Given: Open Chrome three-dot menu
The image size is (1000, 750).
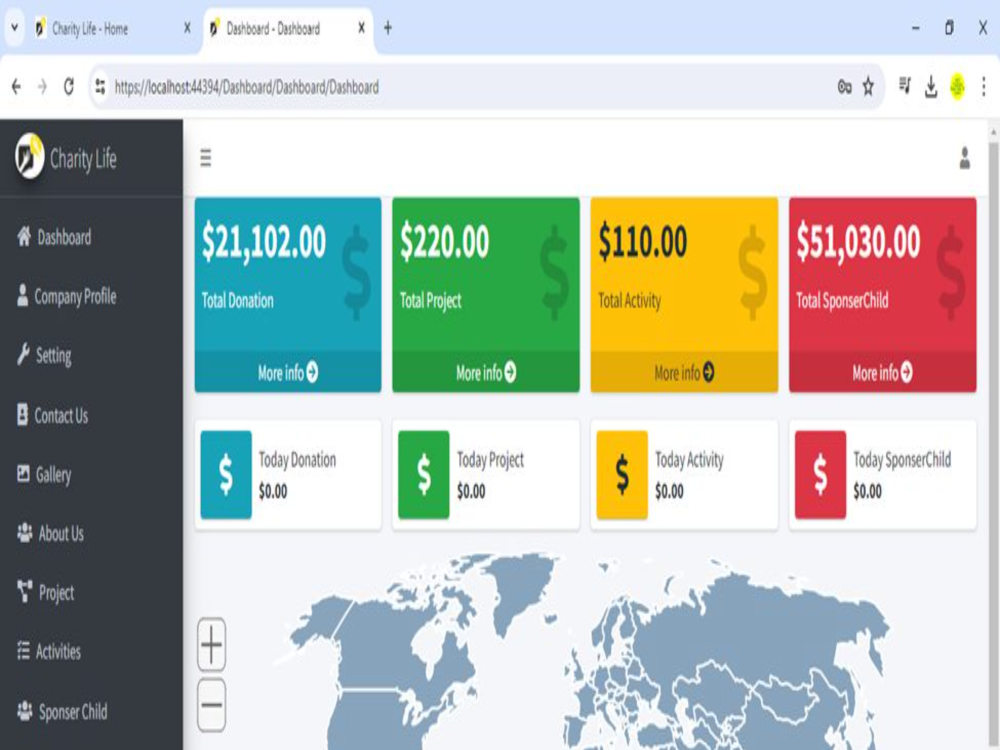Looking at the screenshot, I should (983, 87).
